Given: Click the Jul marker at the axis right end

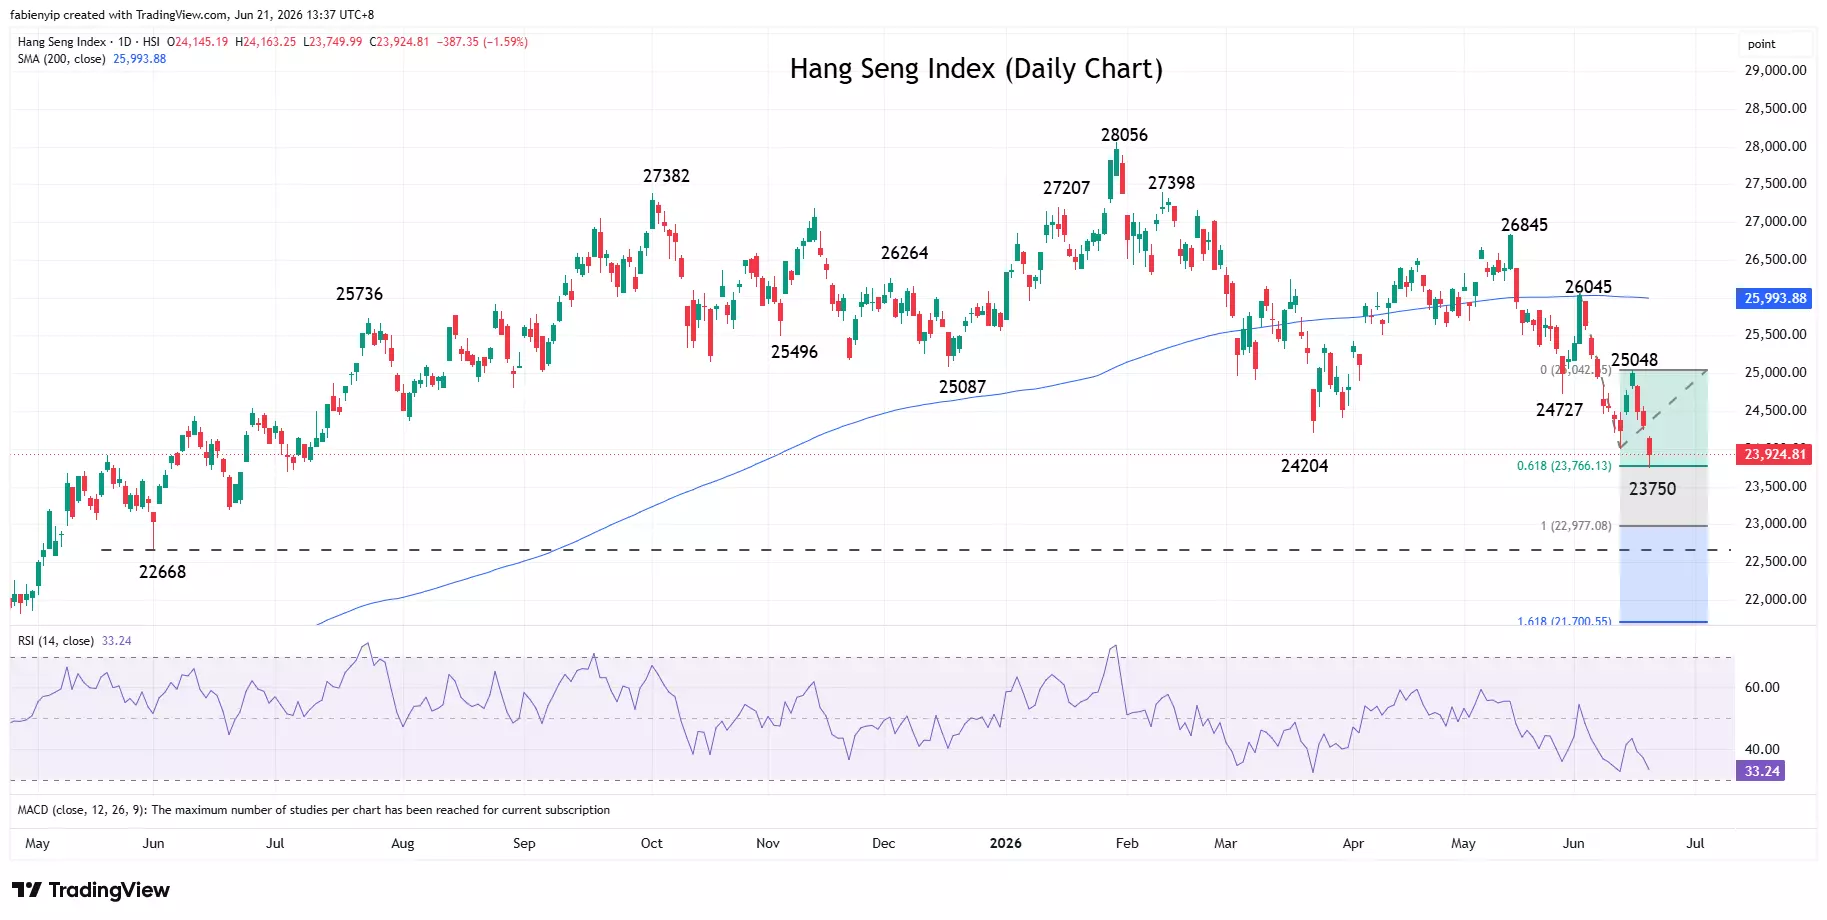Looking at the screenshot, I should tap(1695, 843).
